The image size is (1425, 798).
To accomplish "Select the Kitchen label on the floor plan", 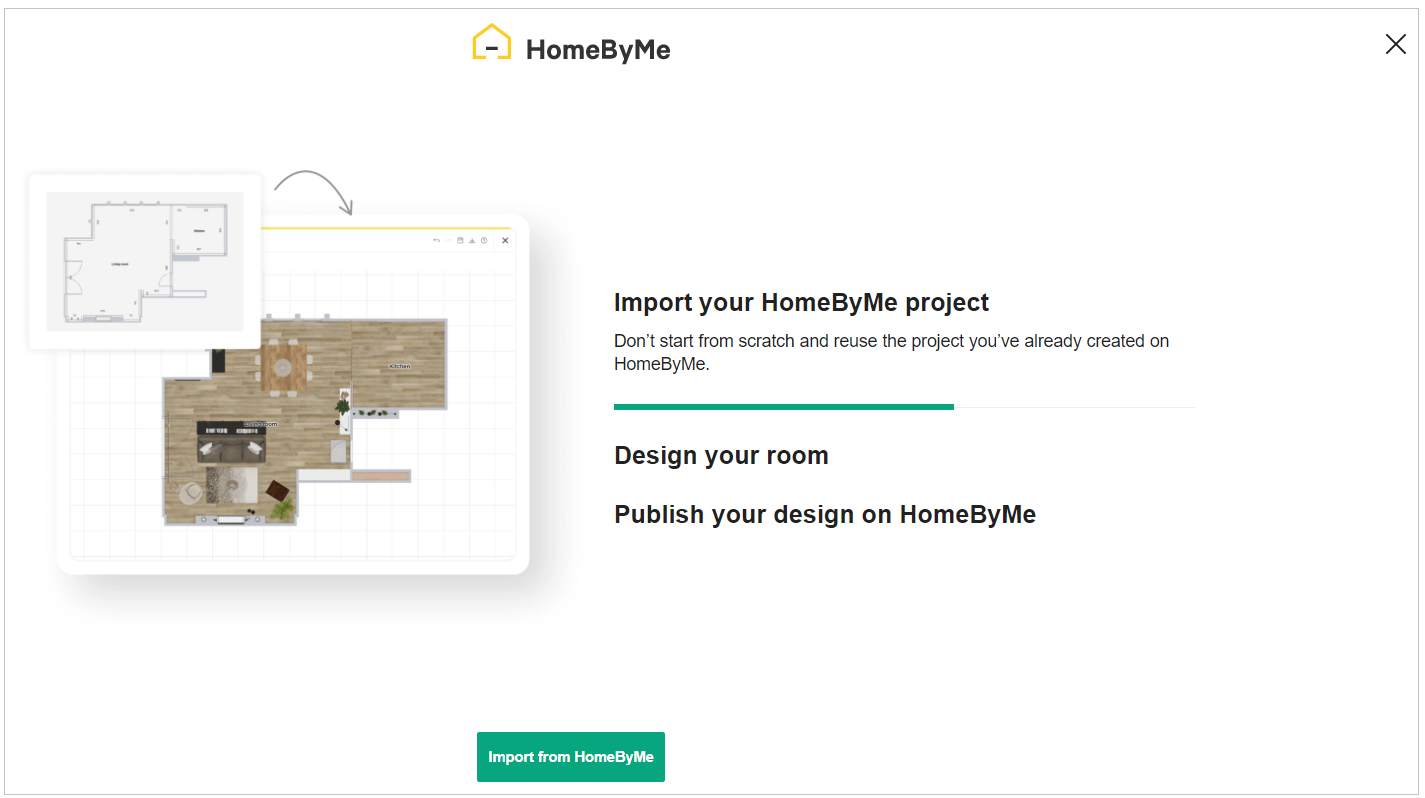I will pyautogui.click(x=400, y=366).
